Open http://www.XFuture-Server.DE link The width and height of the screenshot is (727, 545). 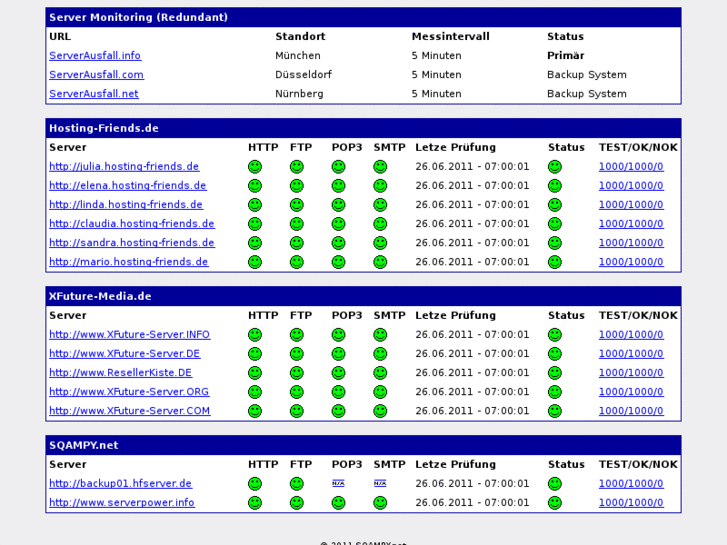(124, 353)
